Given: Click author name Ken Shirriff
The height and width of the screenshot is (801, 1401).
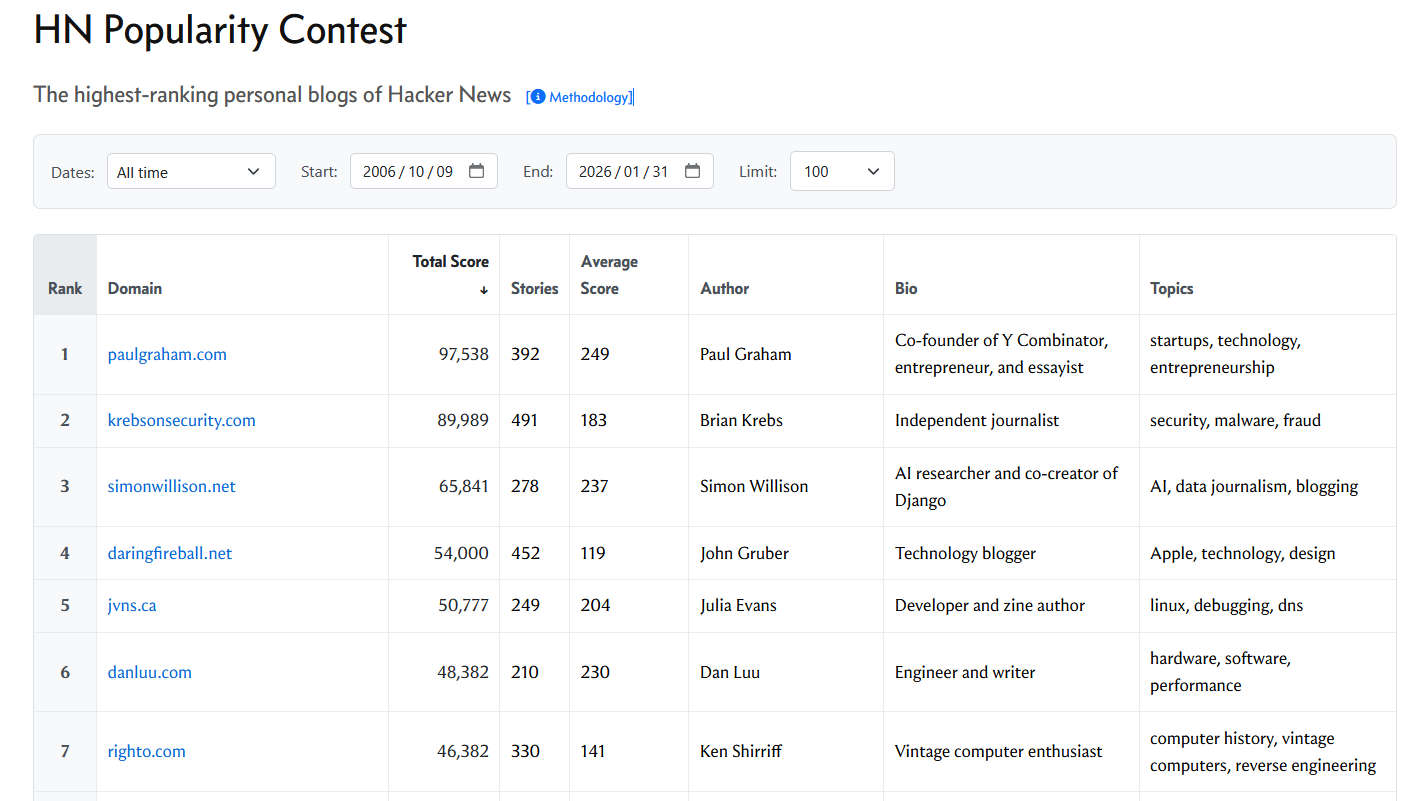Looking at the screenshot, I should (x=741, y=751).
